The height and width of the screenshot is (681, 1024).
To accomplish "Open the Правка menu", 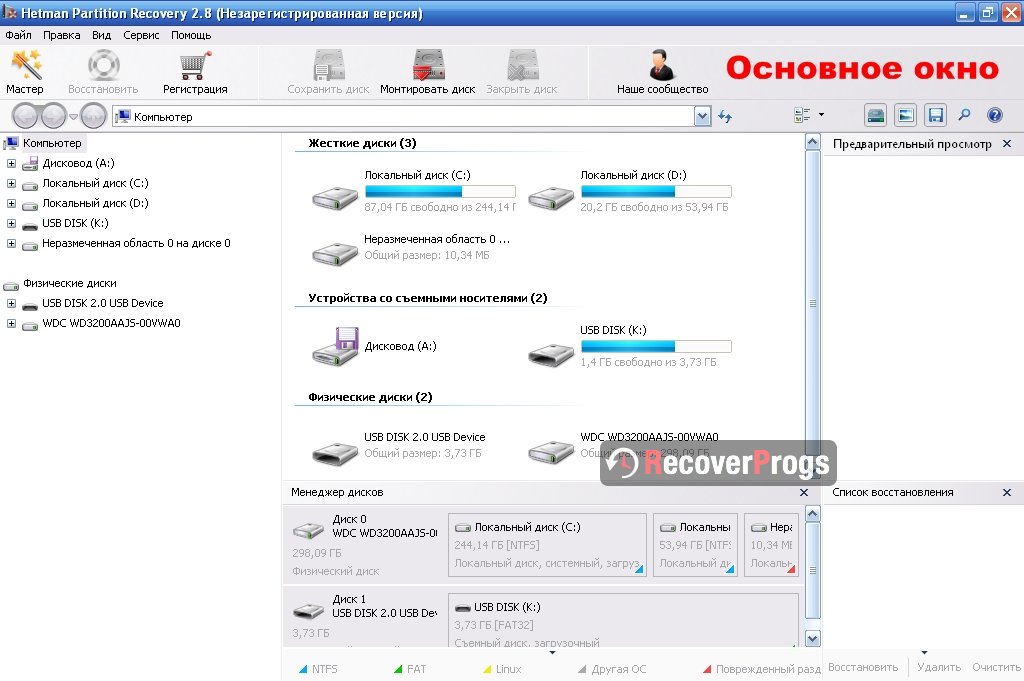I will 61,35.
